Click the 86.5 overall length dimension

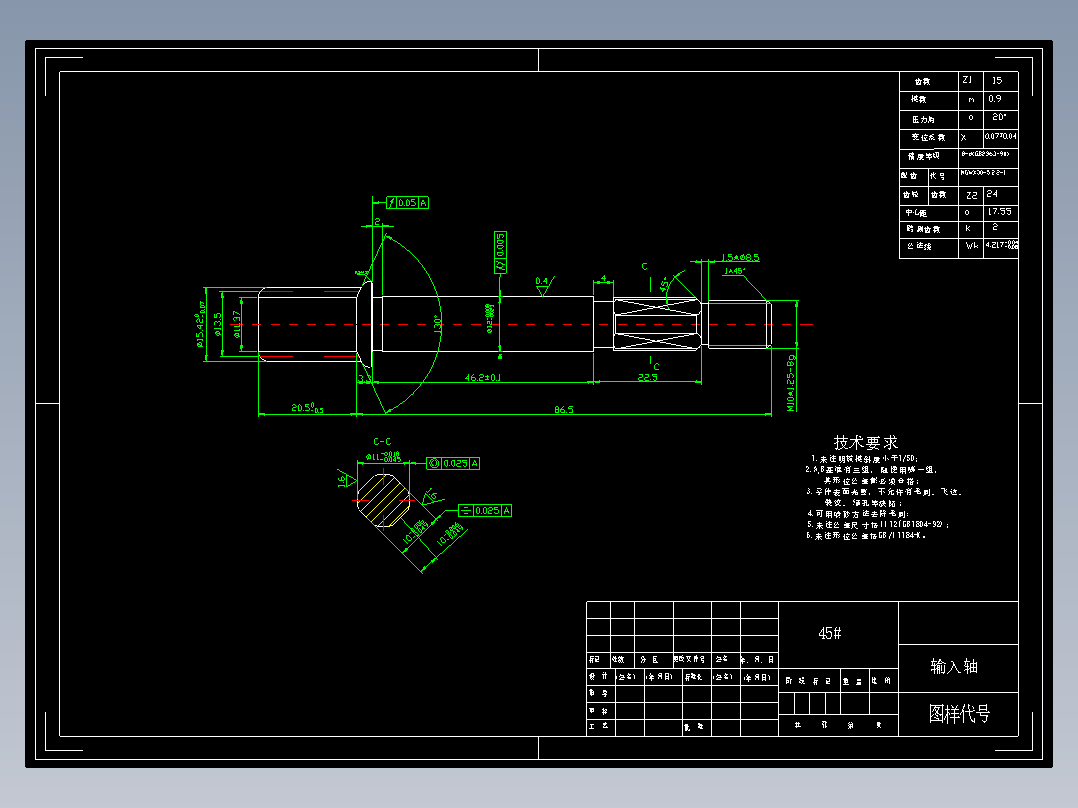564,409
